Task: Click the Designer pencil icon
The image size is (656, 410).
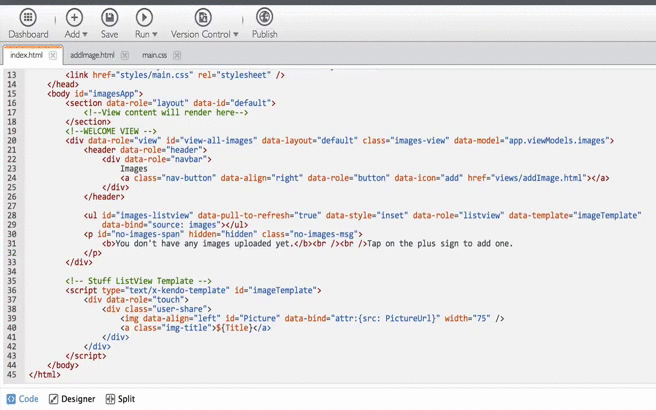Action: coord(54,399)
